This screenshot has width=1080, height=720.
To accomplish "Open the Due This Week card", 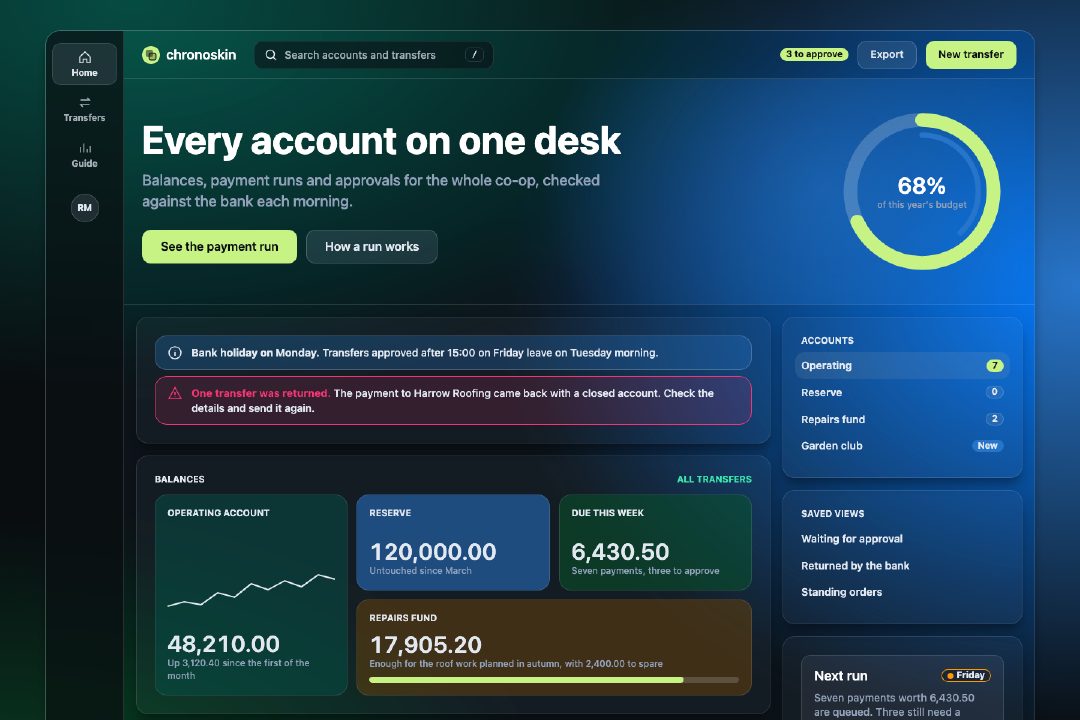I will [655, 542].
